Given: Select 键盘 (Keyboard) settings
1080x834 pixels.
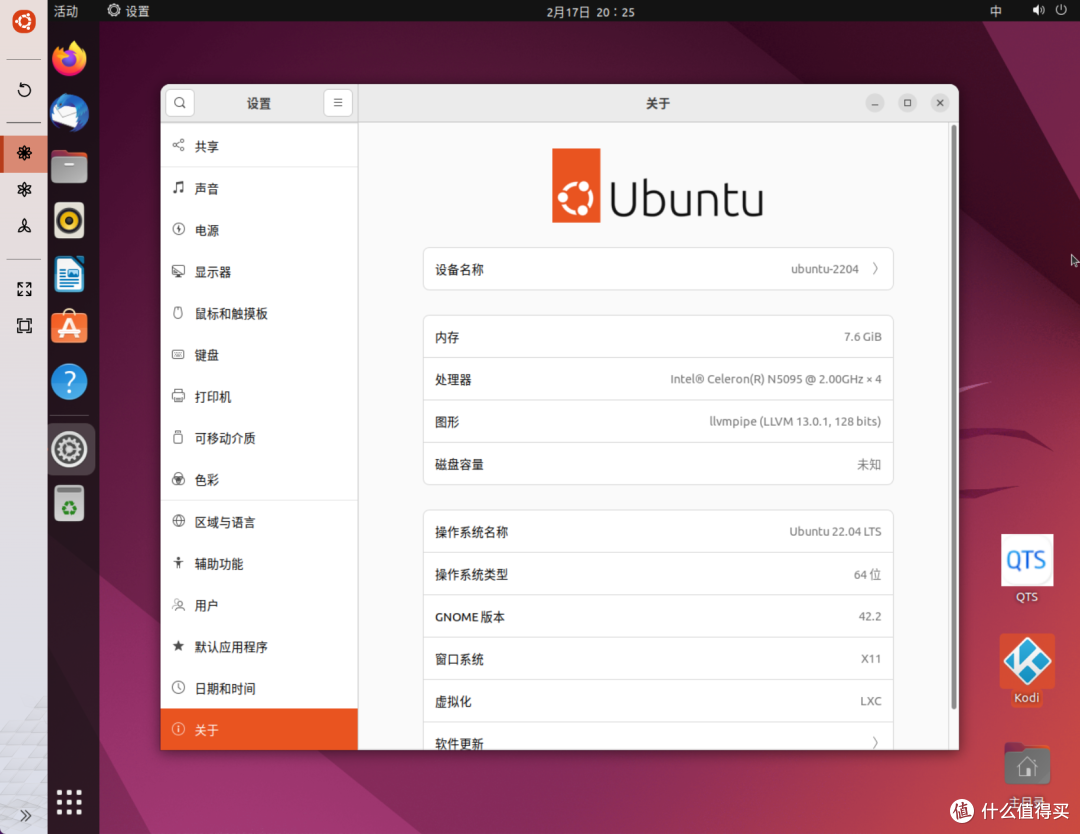Looking at the screenshot, I should pyautogui.click(x=259, y=355).
